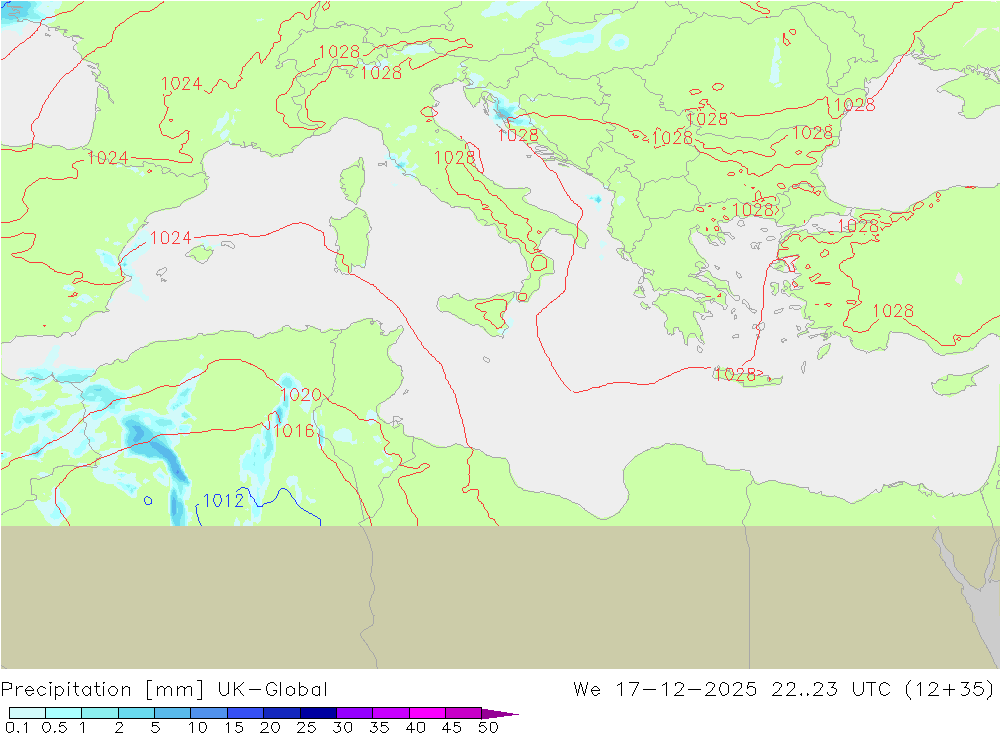Select the red 1016 isobar label
1000x733 pixels.
(294, 431)
